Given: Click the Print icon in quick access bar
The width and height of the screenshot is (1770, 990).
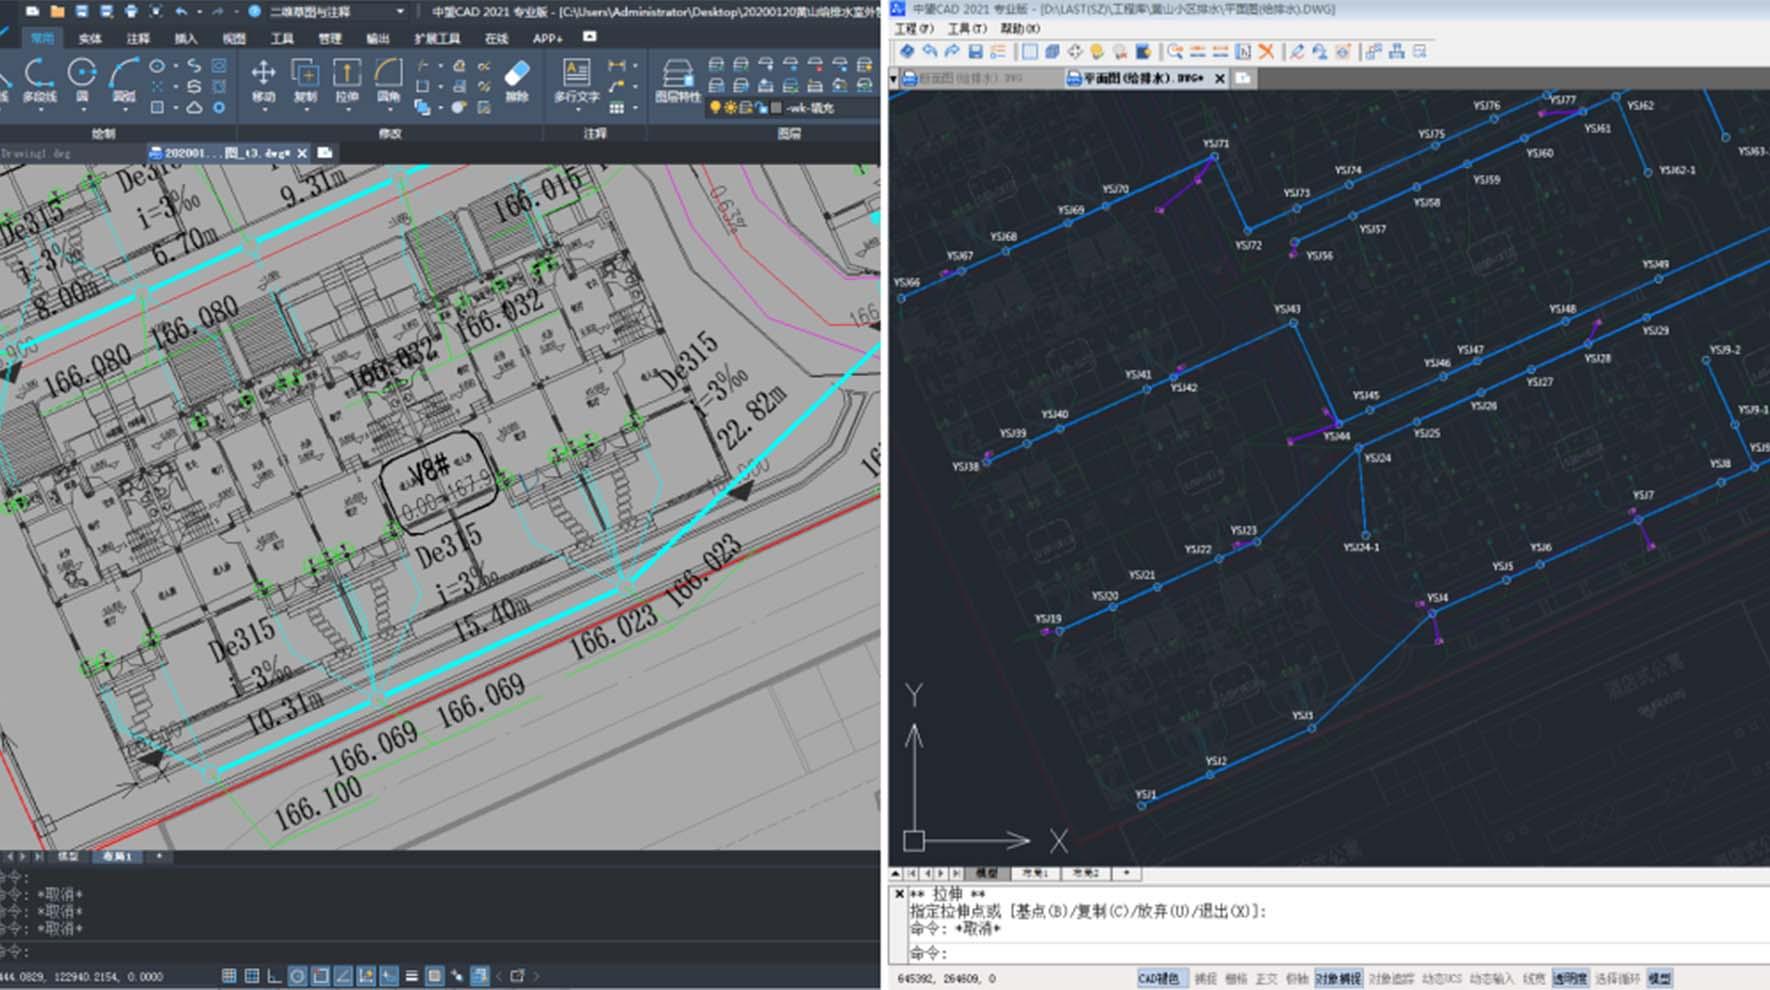Looking at the screenshot, I should tap(131, 12).
